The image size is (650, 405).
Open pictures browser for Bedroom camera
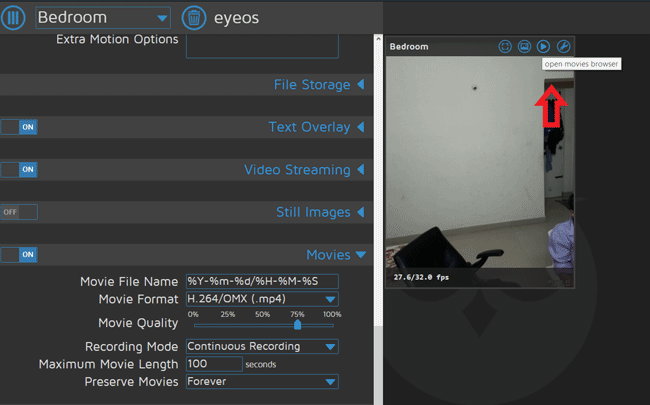[524, 46]
